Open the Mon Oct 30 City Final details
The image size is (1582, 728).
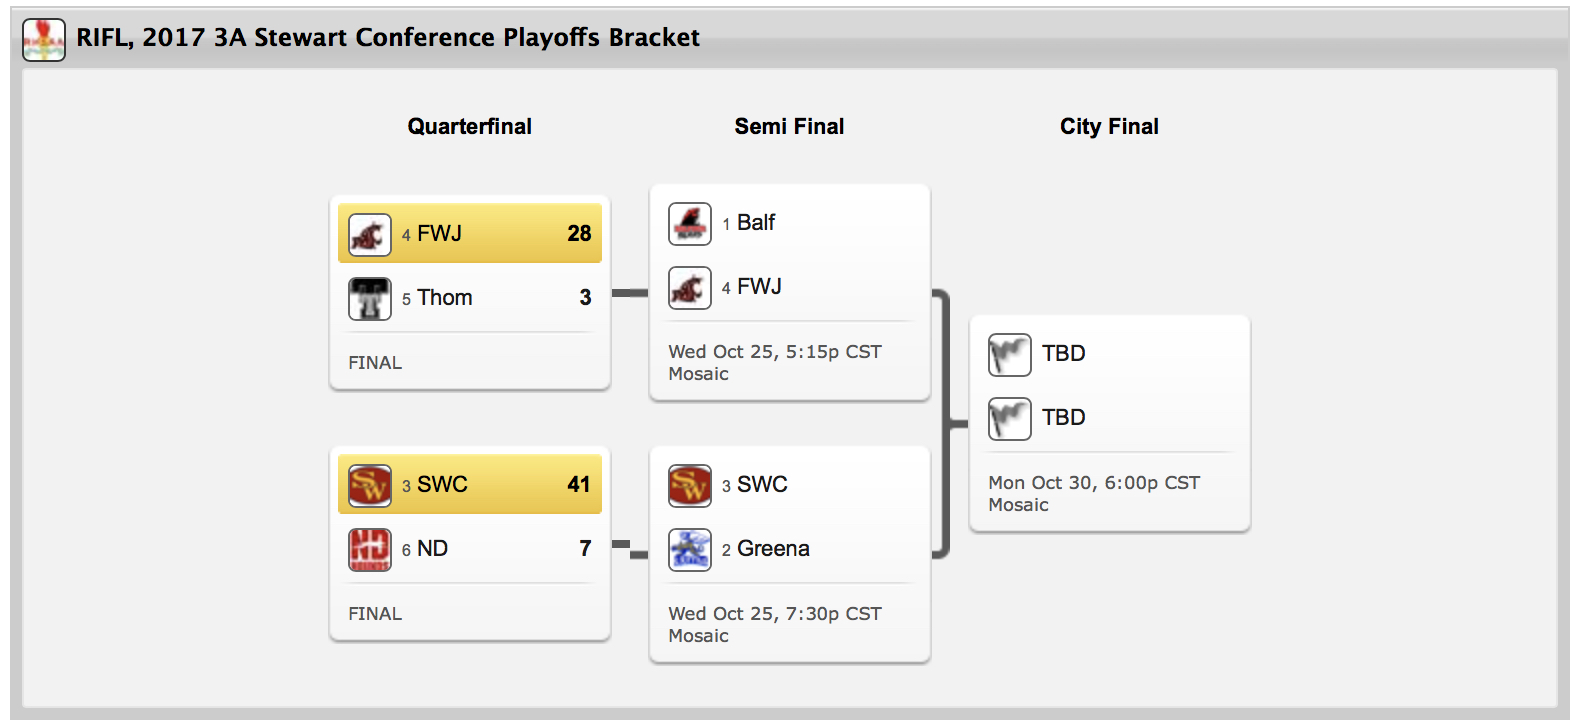pyautogui.click(x=1094, y=483)
